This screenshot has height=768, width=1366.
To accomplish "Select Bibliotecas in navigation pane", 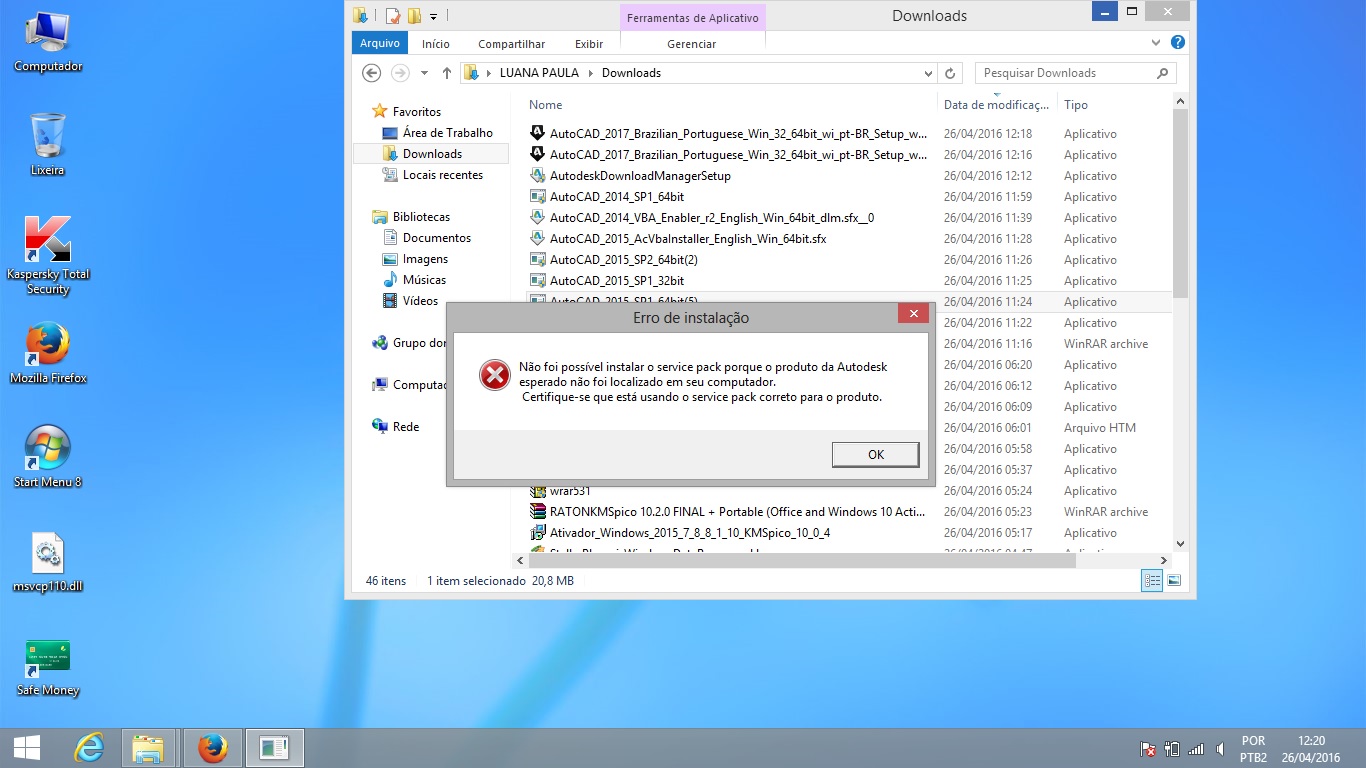I will pos(411,217).
